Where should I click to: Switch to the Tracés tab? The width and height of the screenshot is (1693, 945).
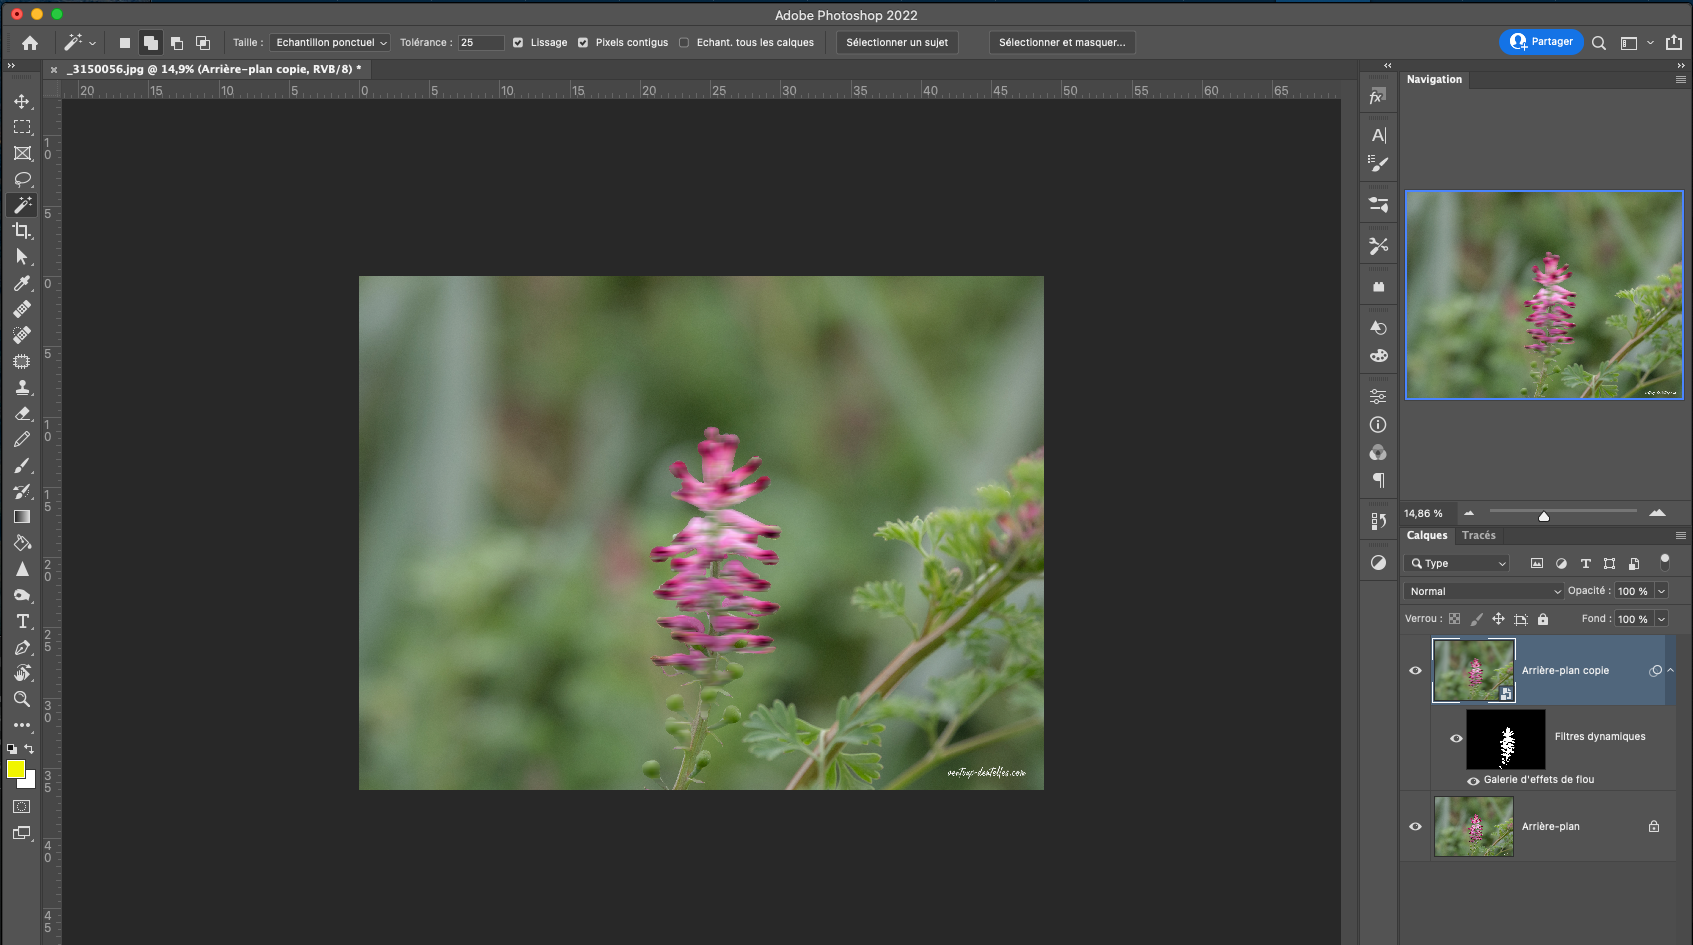(1478, 536)
